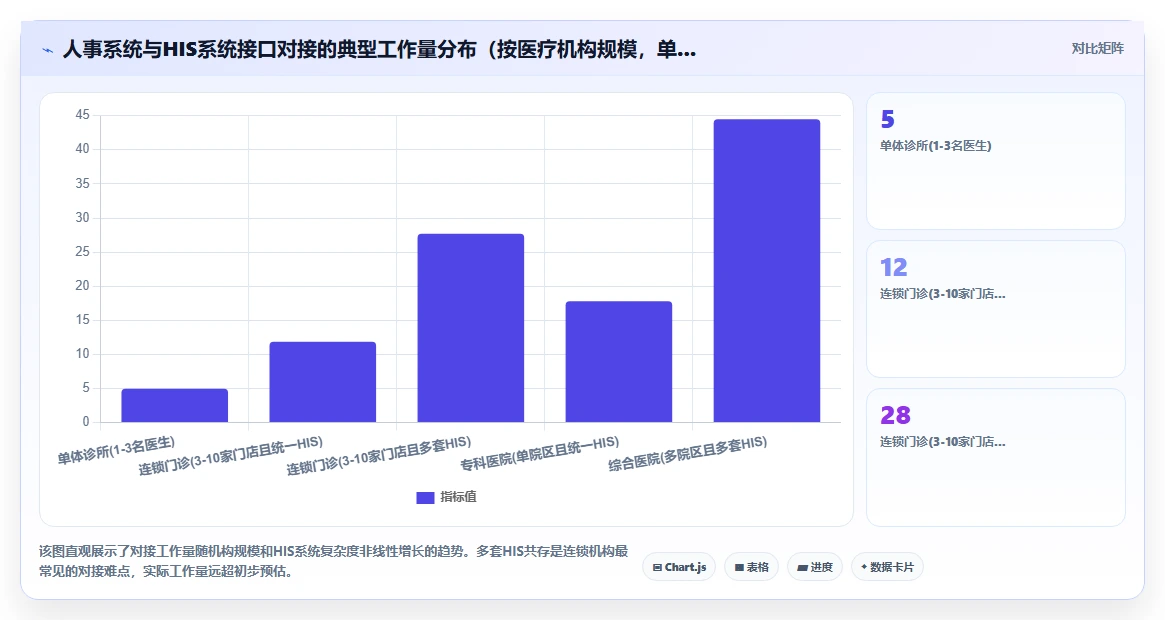Viewport: 1165px width, 620px height.
Task: Click the caption under value 12
Action: pyautogui.click(x=942, y=294)
